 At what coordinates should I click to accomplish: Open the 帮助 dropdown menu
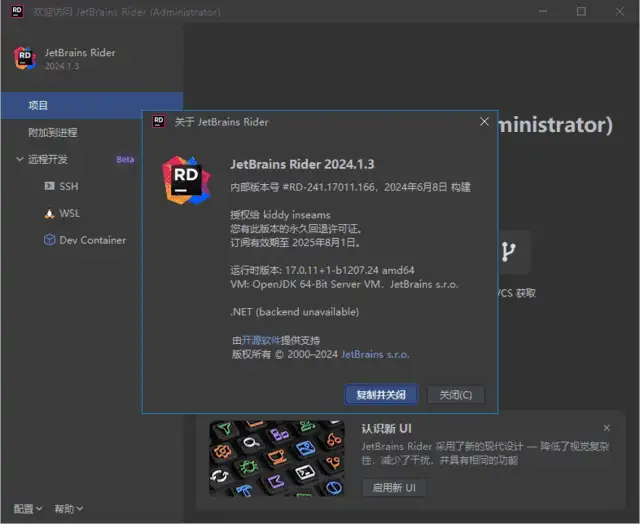click(x=68, y=509)
